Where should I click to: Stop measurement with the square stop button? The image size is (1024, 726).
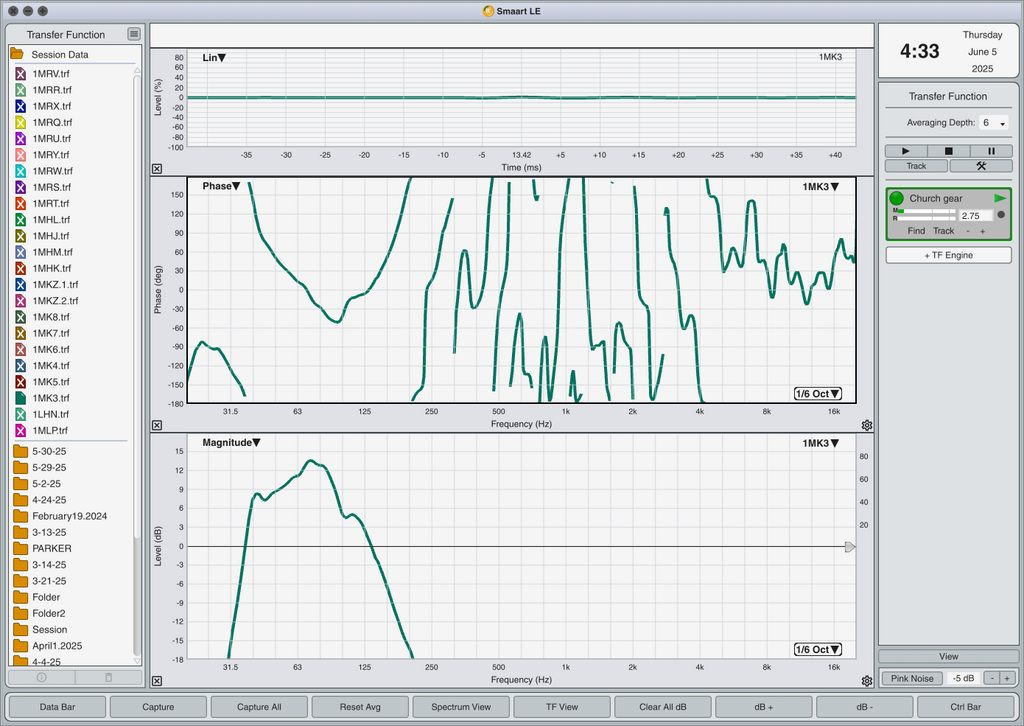(948, 151)
